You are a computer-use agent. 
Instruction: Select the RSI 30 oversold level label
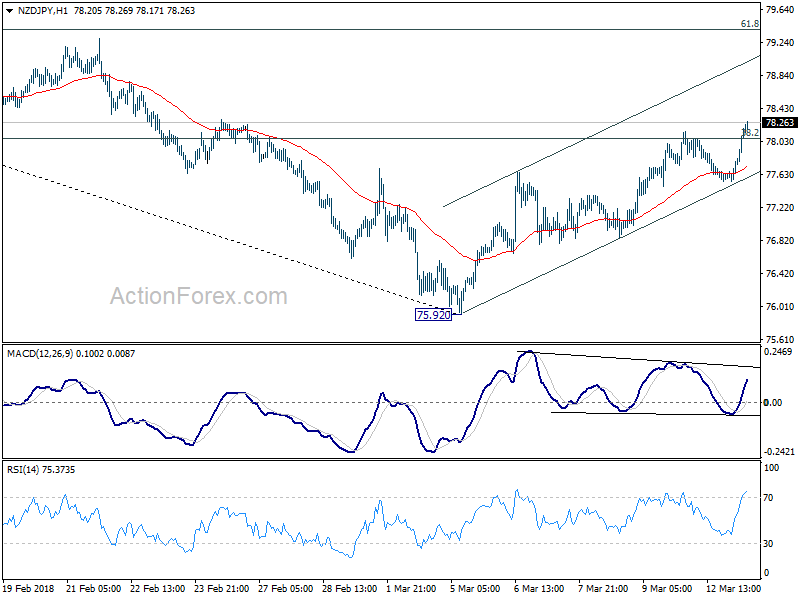click(768, 543)
